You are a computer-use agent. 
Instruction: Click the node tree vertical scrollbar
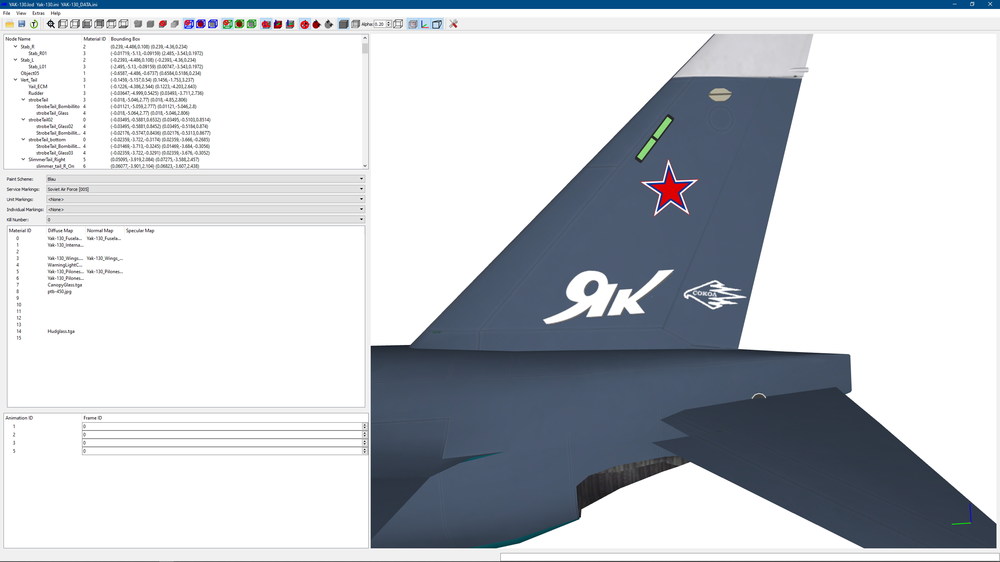365,101
